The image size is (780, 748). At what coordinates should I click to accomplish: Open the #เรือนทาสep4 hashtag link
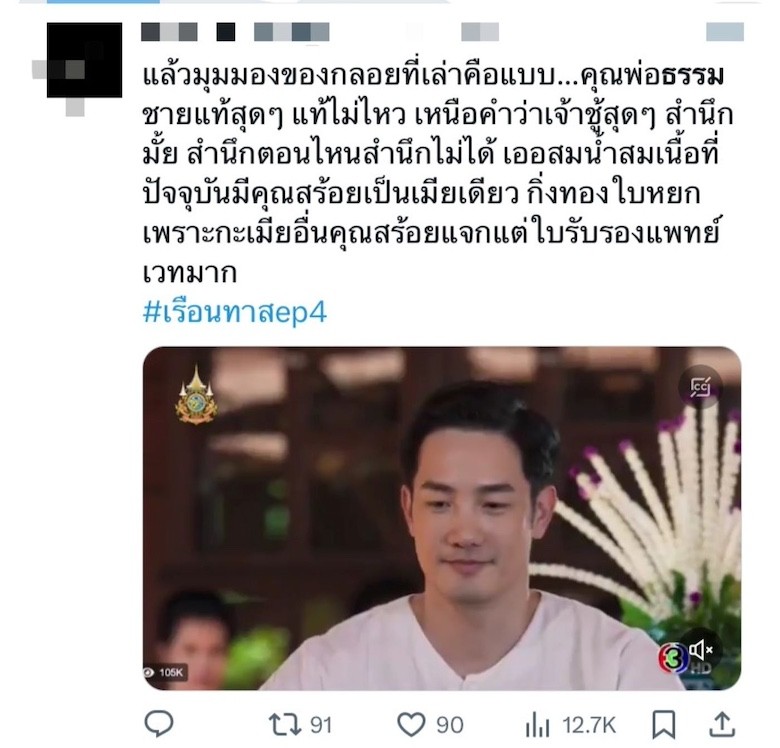click(x=234, y=312)
